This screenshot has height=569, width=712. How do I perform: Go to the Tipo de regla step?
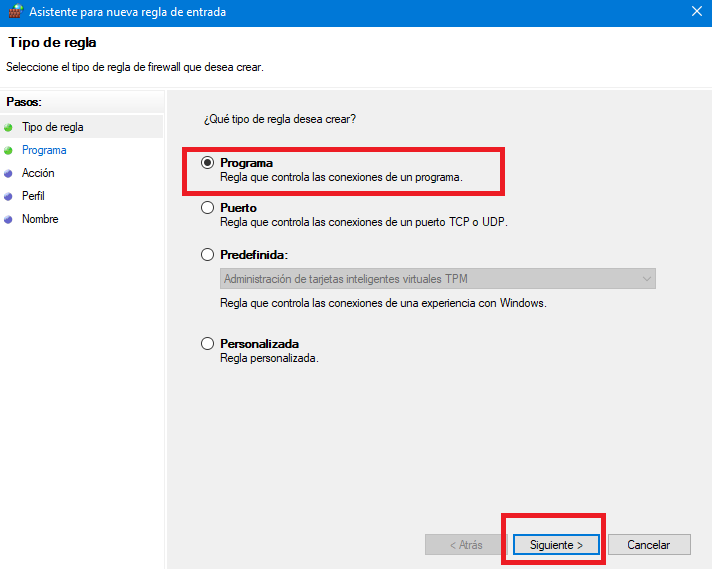[x=53, y=127]
